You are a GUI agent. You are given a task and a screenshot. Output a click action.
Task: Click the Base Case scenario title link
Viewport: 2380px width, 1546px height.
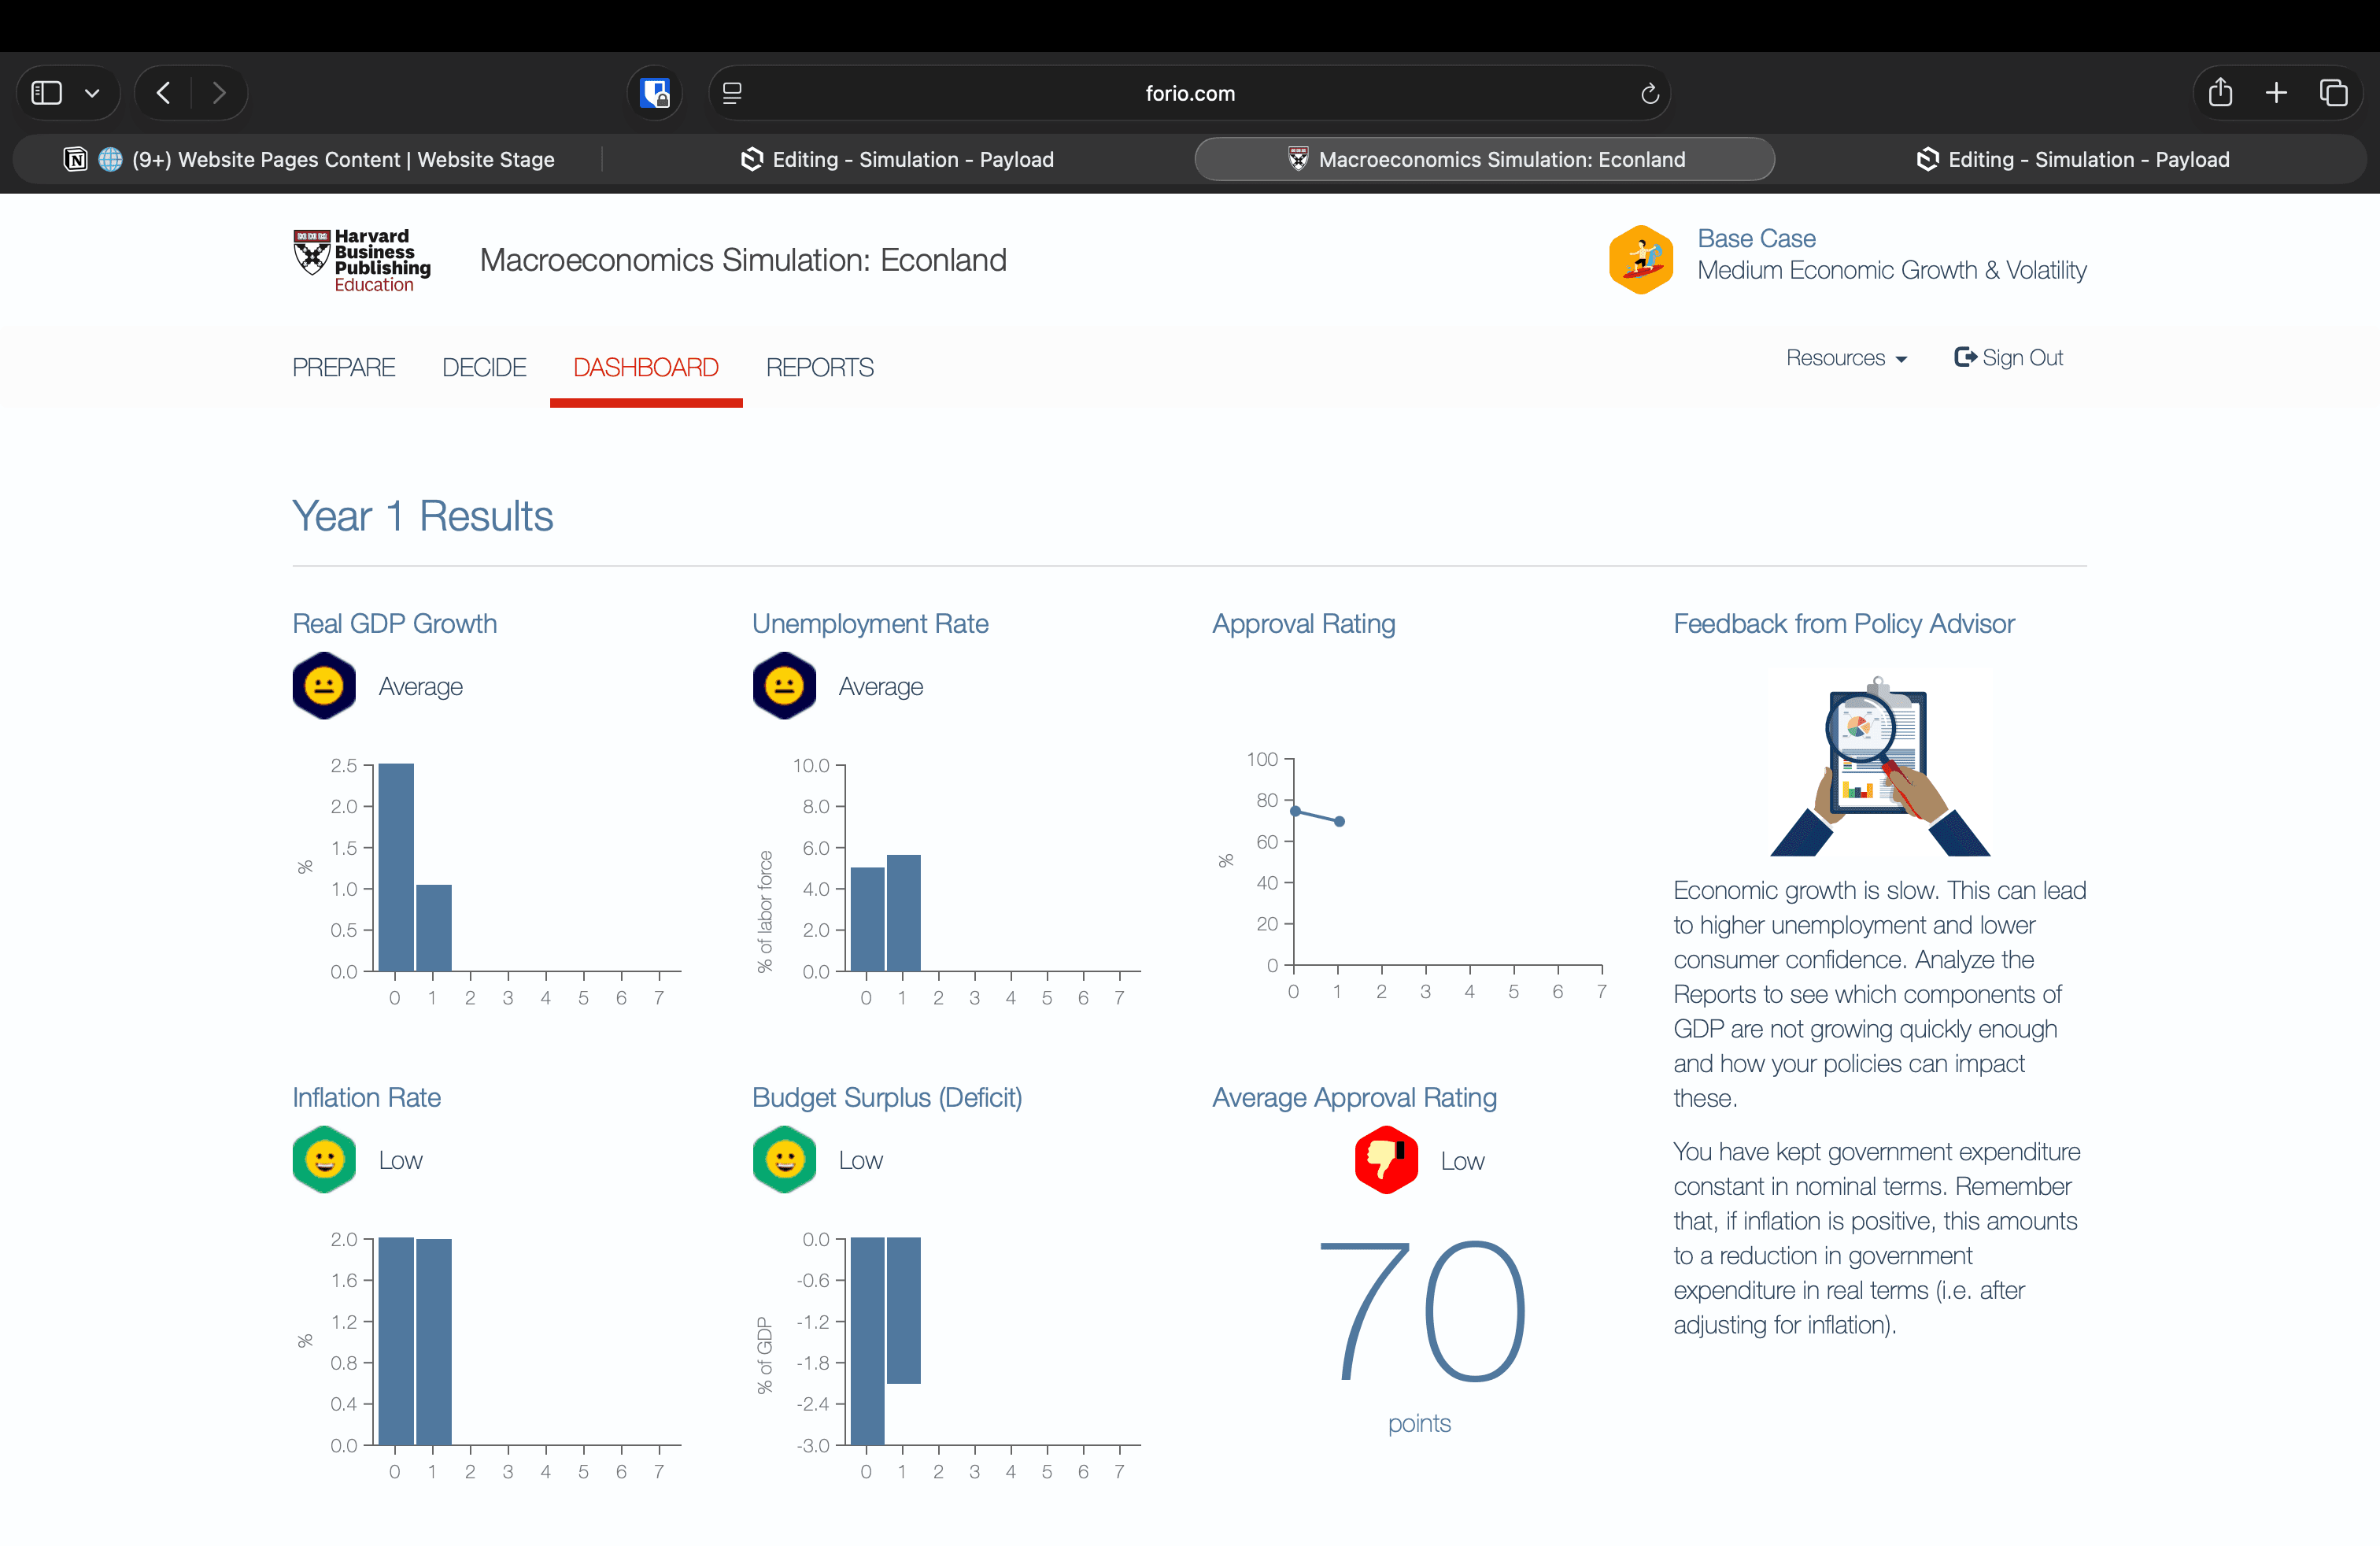click(1756, 238)
